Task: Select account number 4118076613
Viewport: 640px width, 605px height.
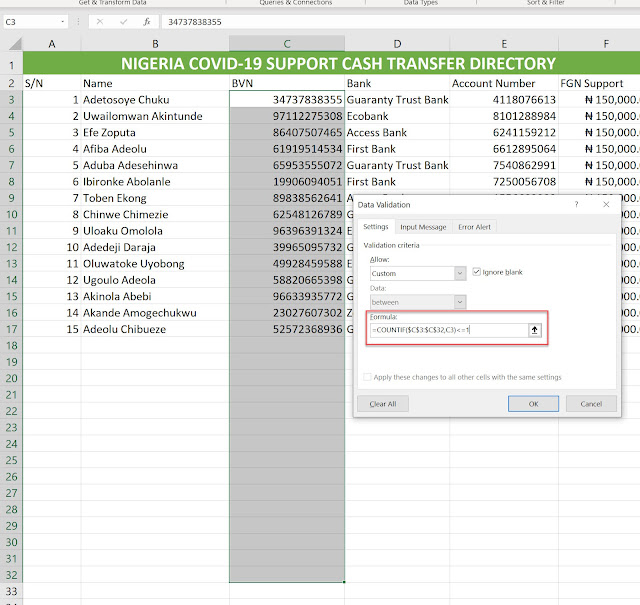Action: 504,100
